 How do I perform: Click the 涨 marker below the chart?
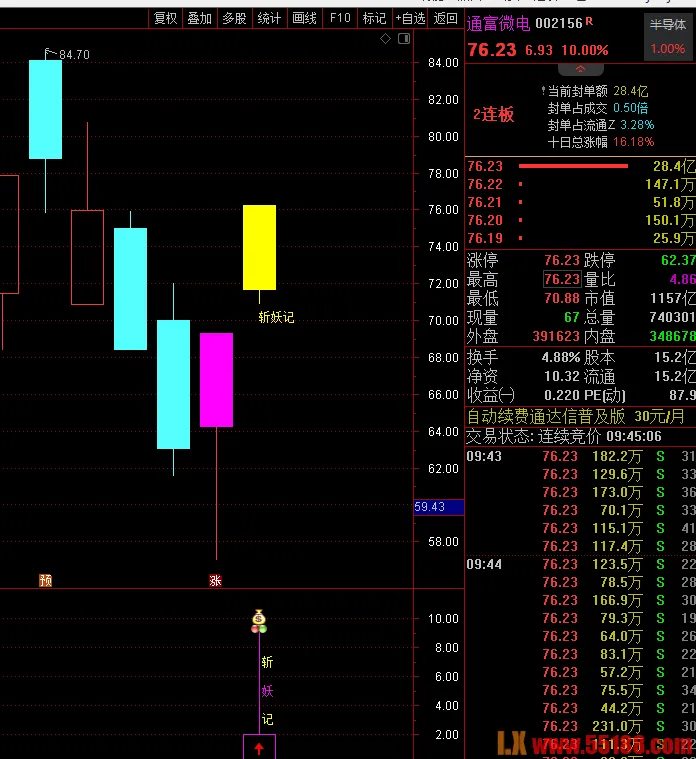215,580
